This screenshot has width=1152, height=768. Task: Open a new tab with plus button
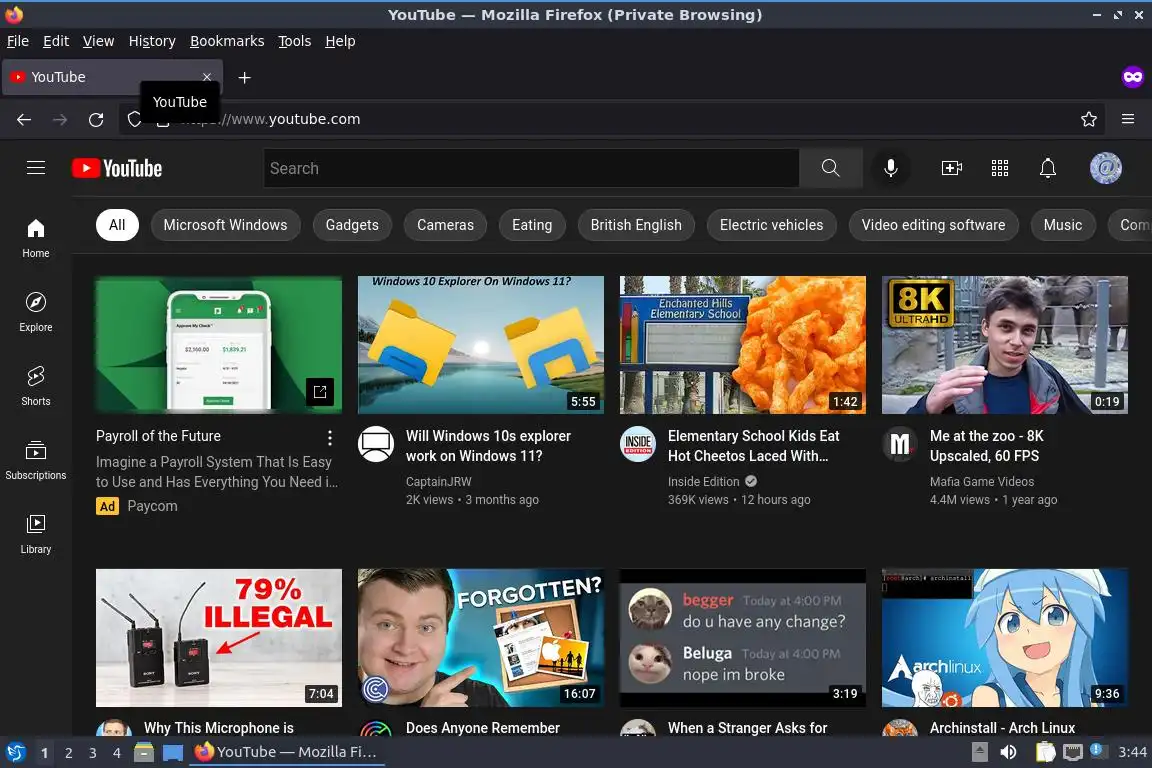[x=245, y=77]
